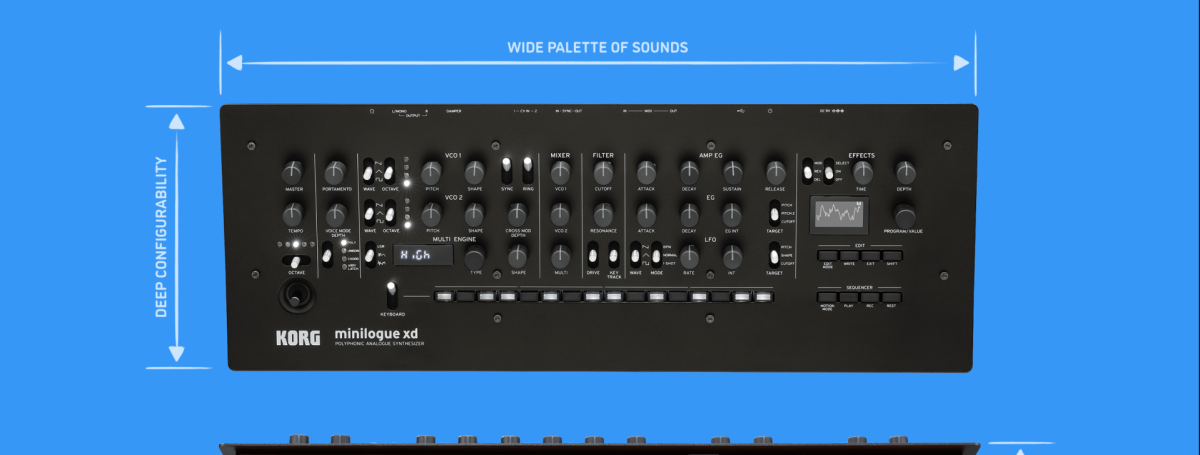Viewport: 1200px width, 455px height.
Task: Click the LFO RATE knob
Action: coord(689,257)
